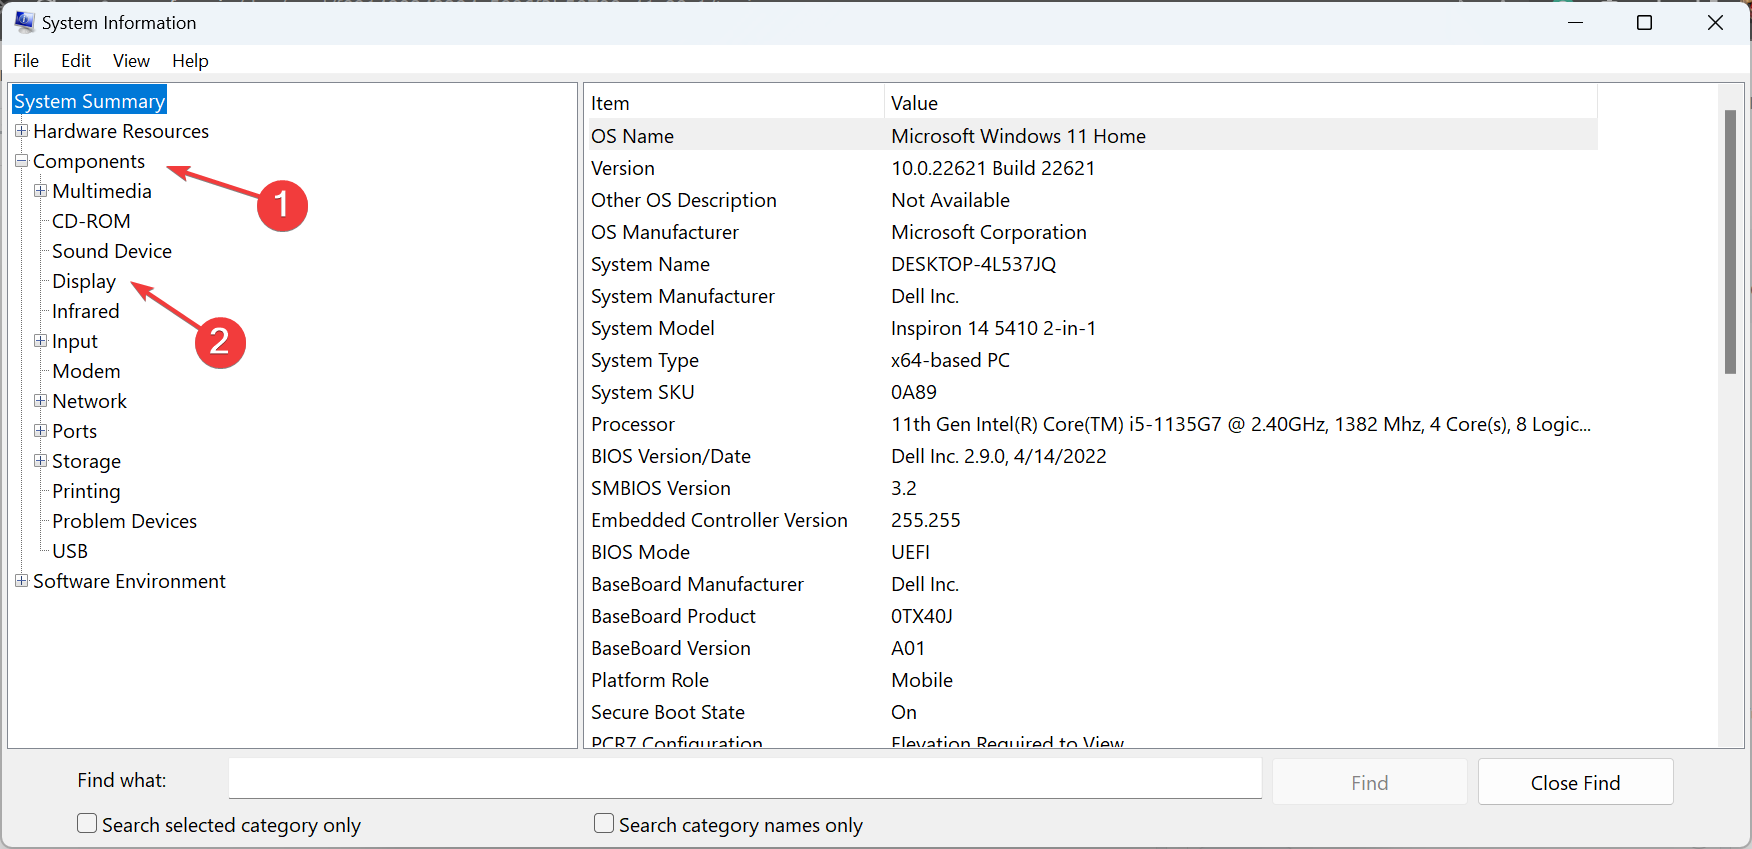This screenshot has width=1752, height=849.
Task: Select the System Name row
Action: [x=1093, y=264]
